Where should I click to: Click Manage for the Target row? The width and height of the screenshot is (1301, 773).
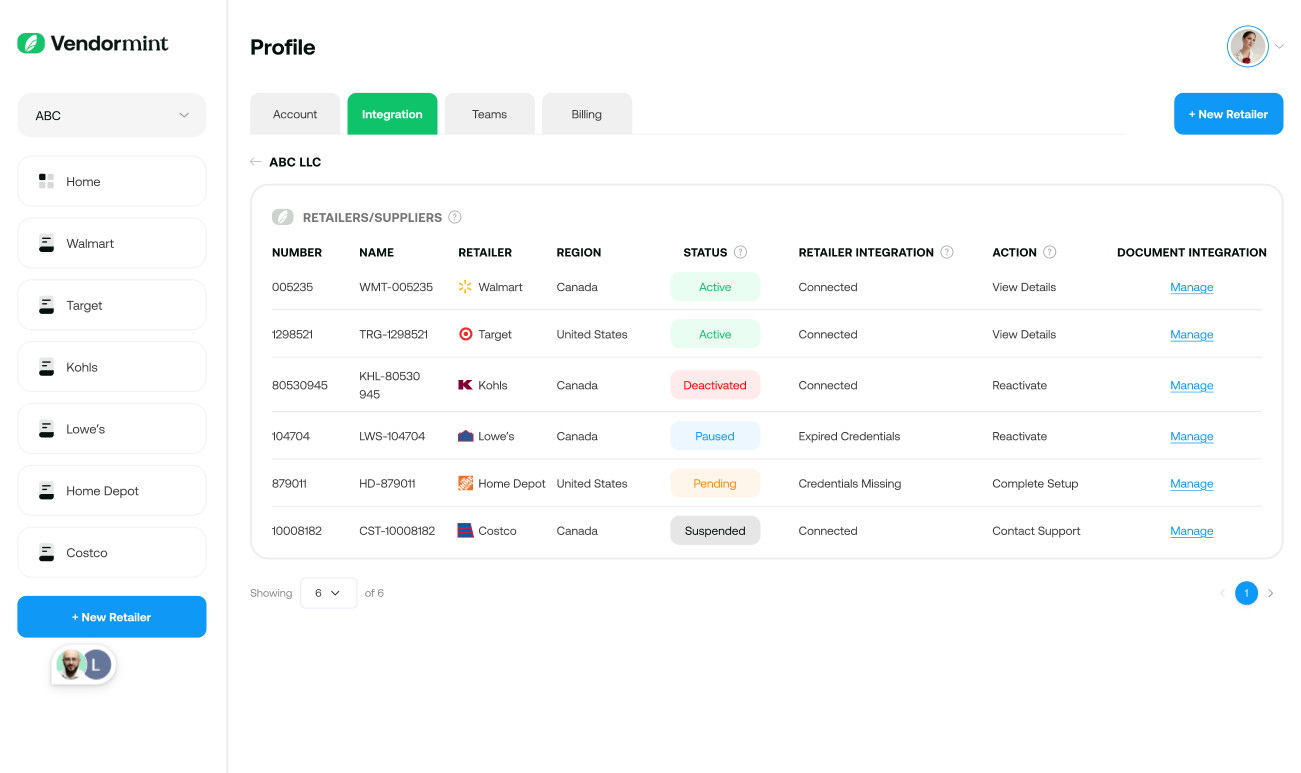tap(1192, 334)
